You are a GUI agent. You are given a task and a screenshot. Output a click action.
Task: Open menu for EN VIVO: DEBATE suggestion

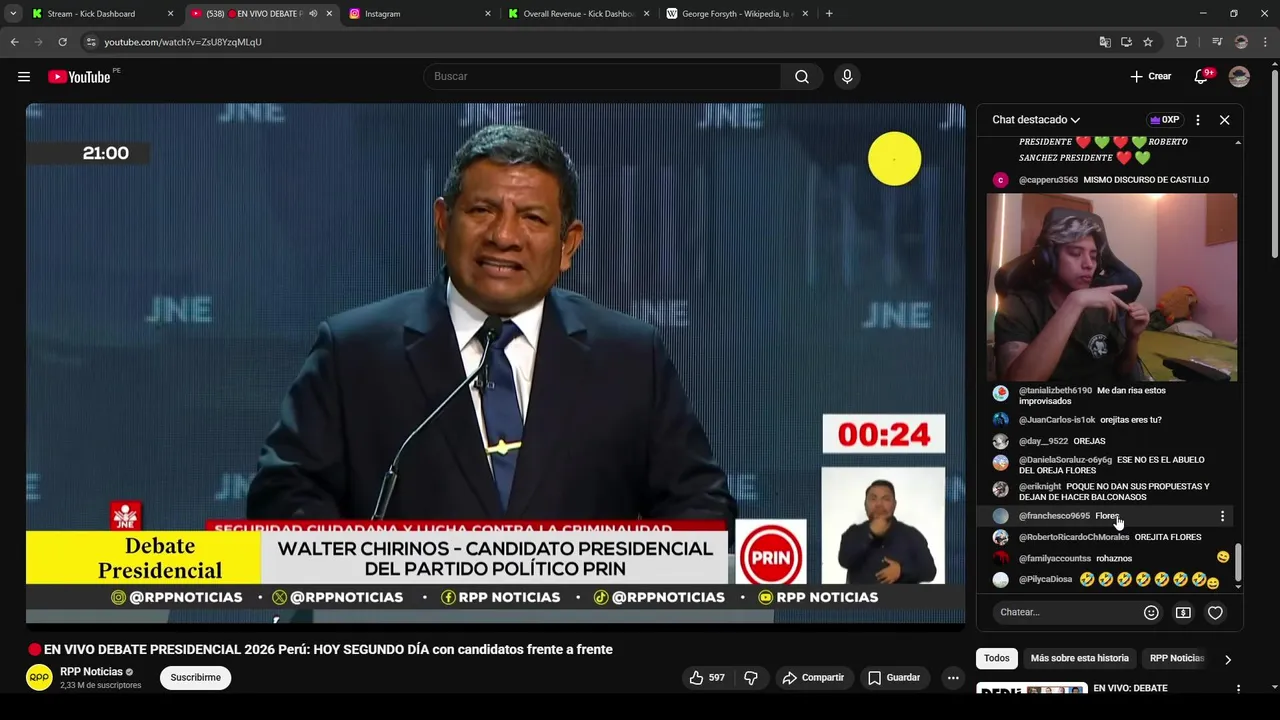coord(1238,689)
